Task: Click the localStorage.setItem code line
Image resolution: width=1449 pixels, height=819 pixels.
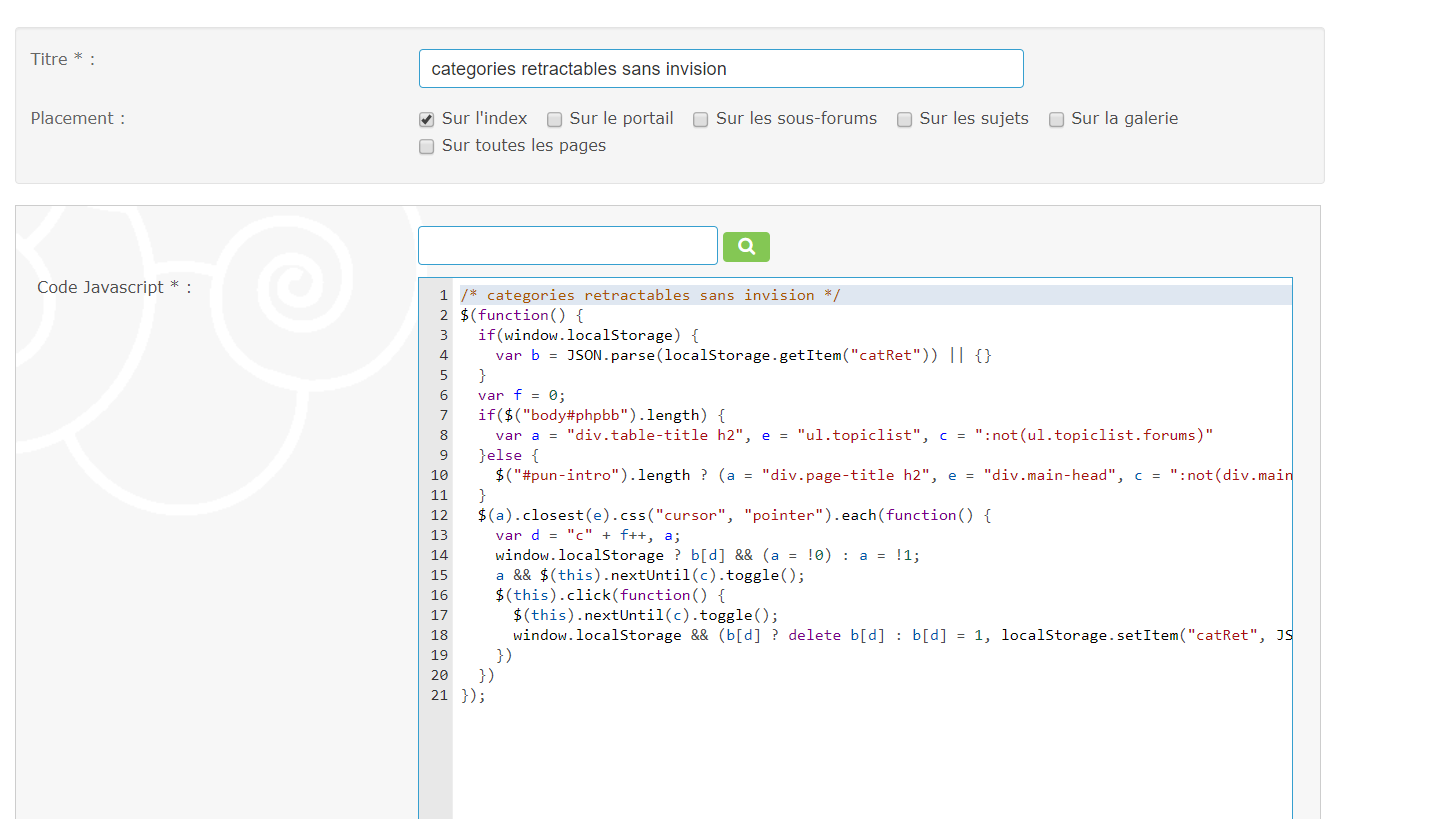Action: pyautogui.click(x=900, y=635)
